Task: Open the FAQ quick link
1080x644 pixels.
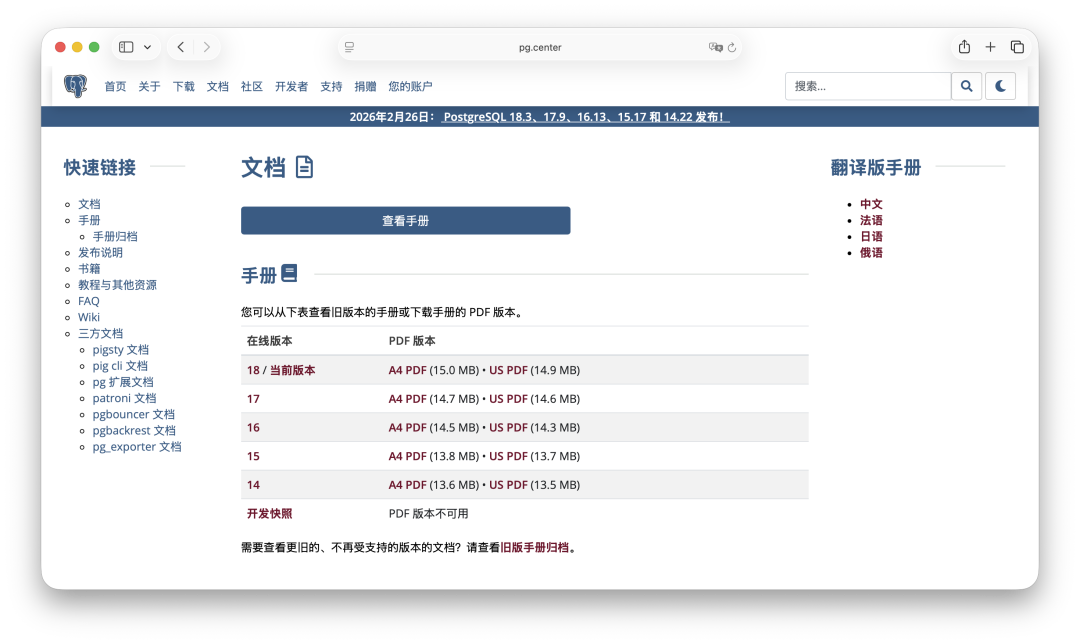Action: [x=89, y=301]
